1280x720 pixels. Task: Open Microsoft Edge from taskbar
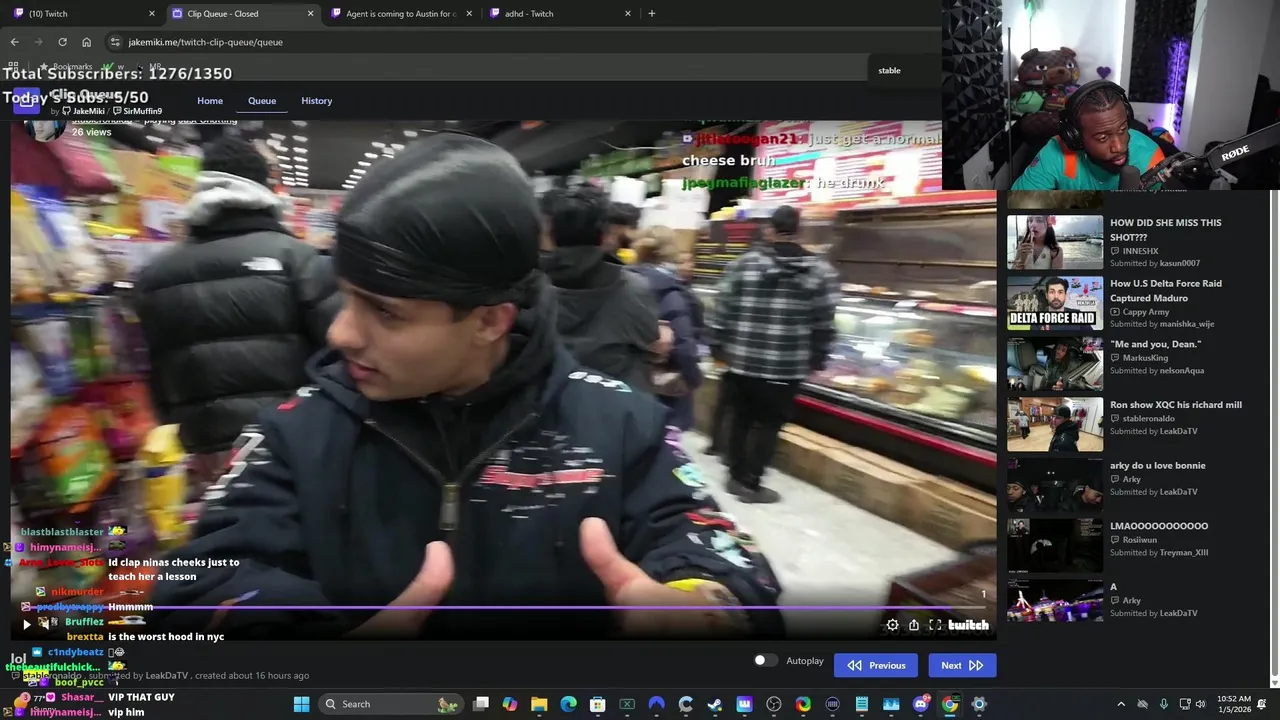coord(568,704)
